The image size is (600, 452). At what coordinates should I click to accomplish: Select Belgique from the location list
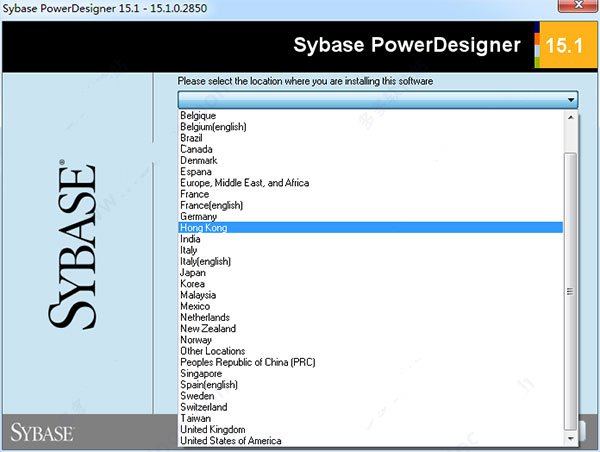370,116
